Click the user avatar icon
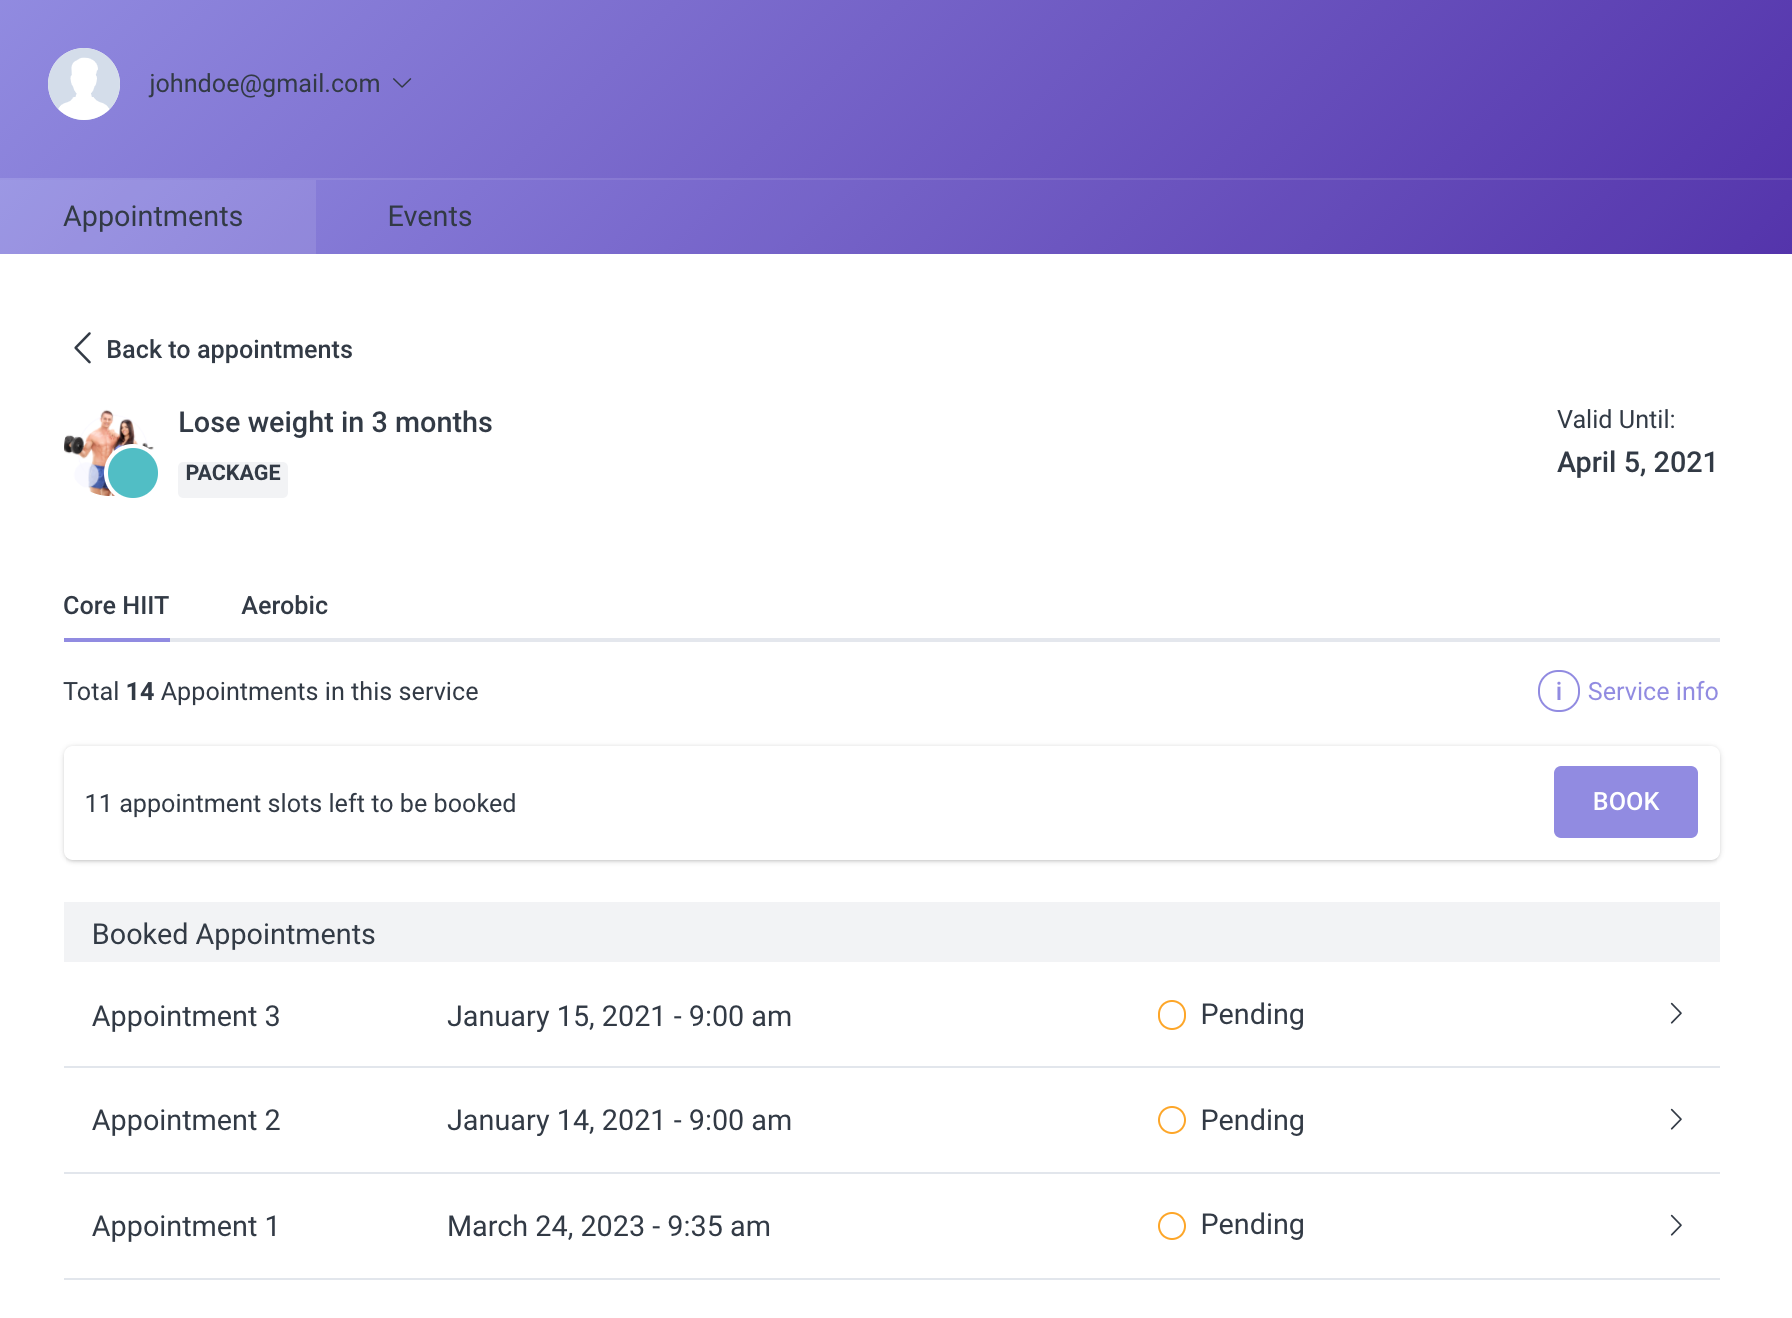 (x=84, y=84)
